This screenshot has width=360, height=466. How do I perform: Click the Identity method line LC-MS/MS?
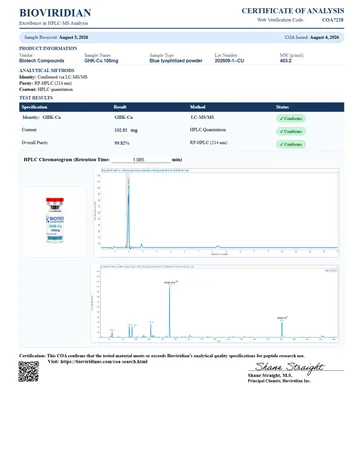53,77
